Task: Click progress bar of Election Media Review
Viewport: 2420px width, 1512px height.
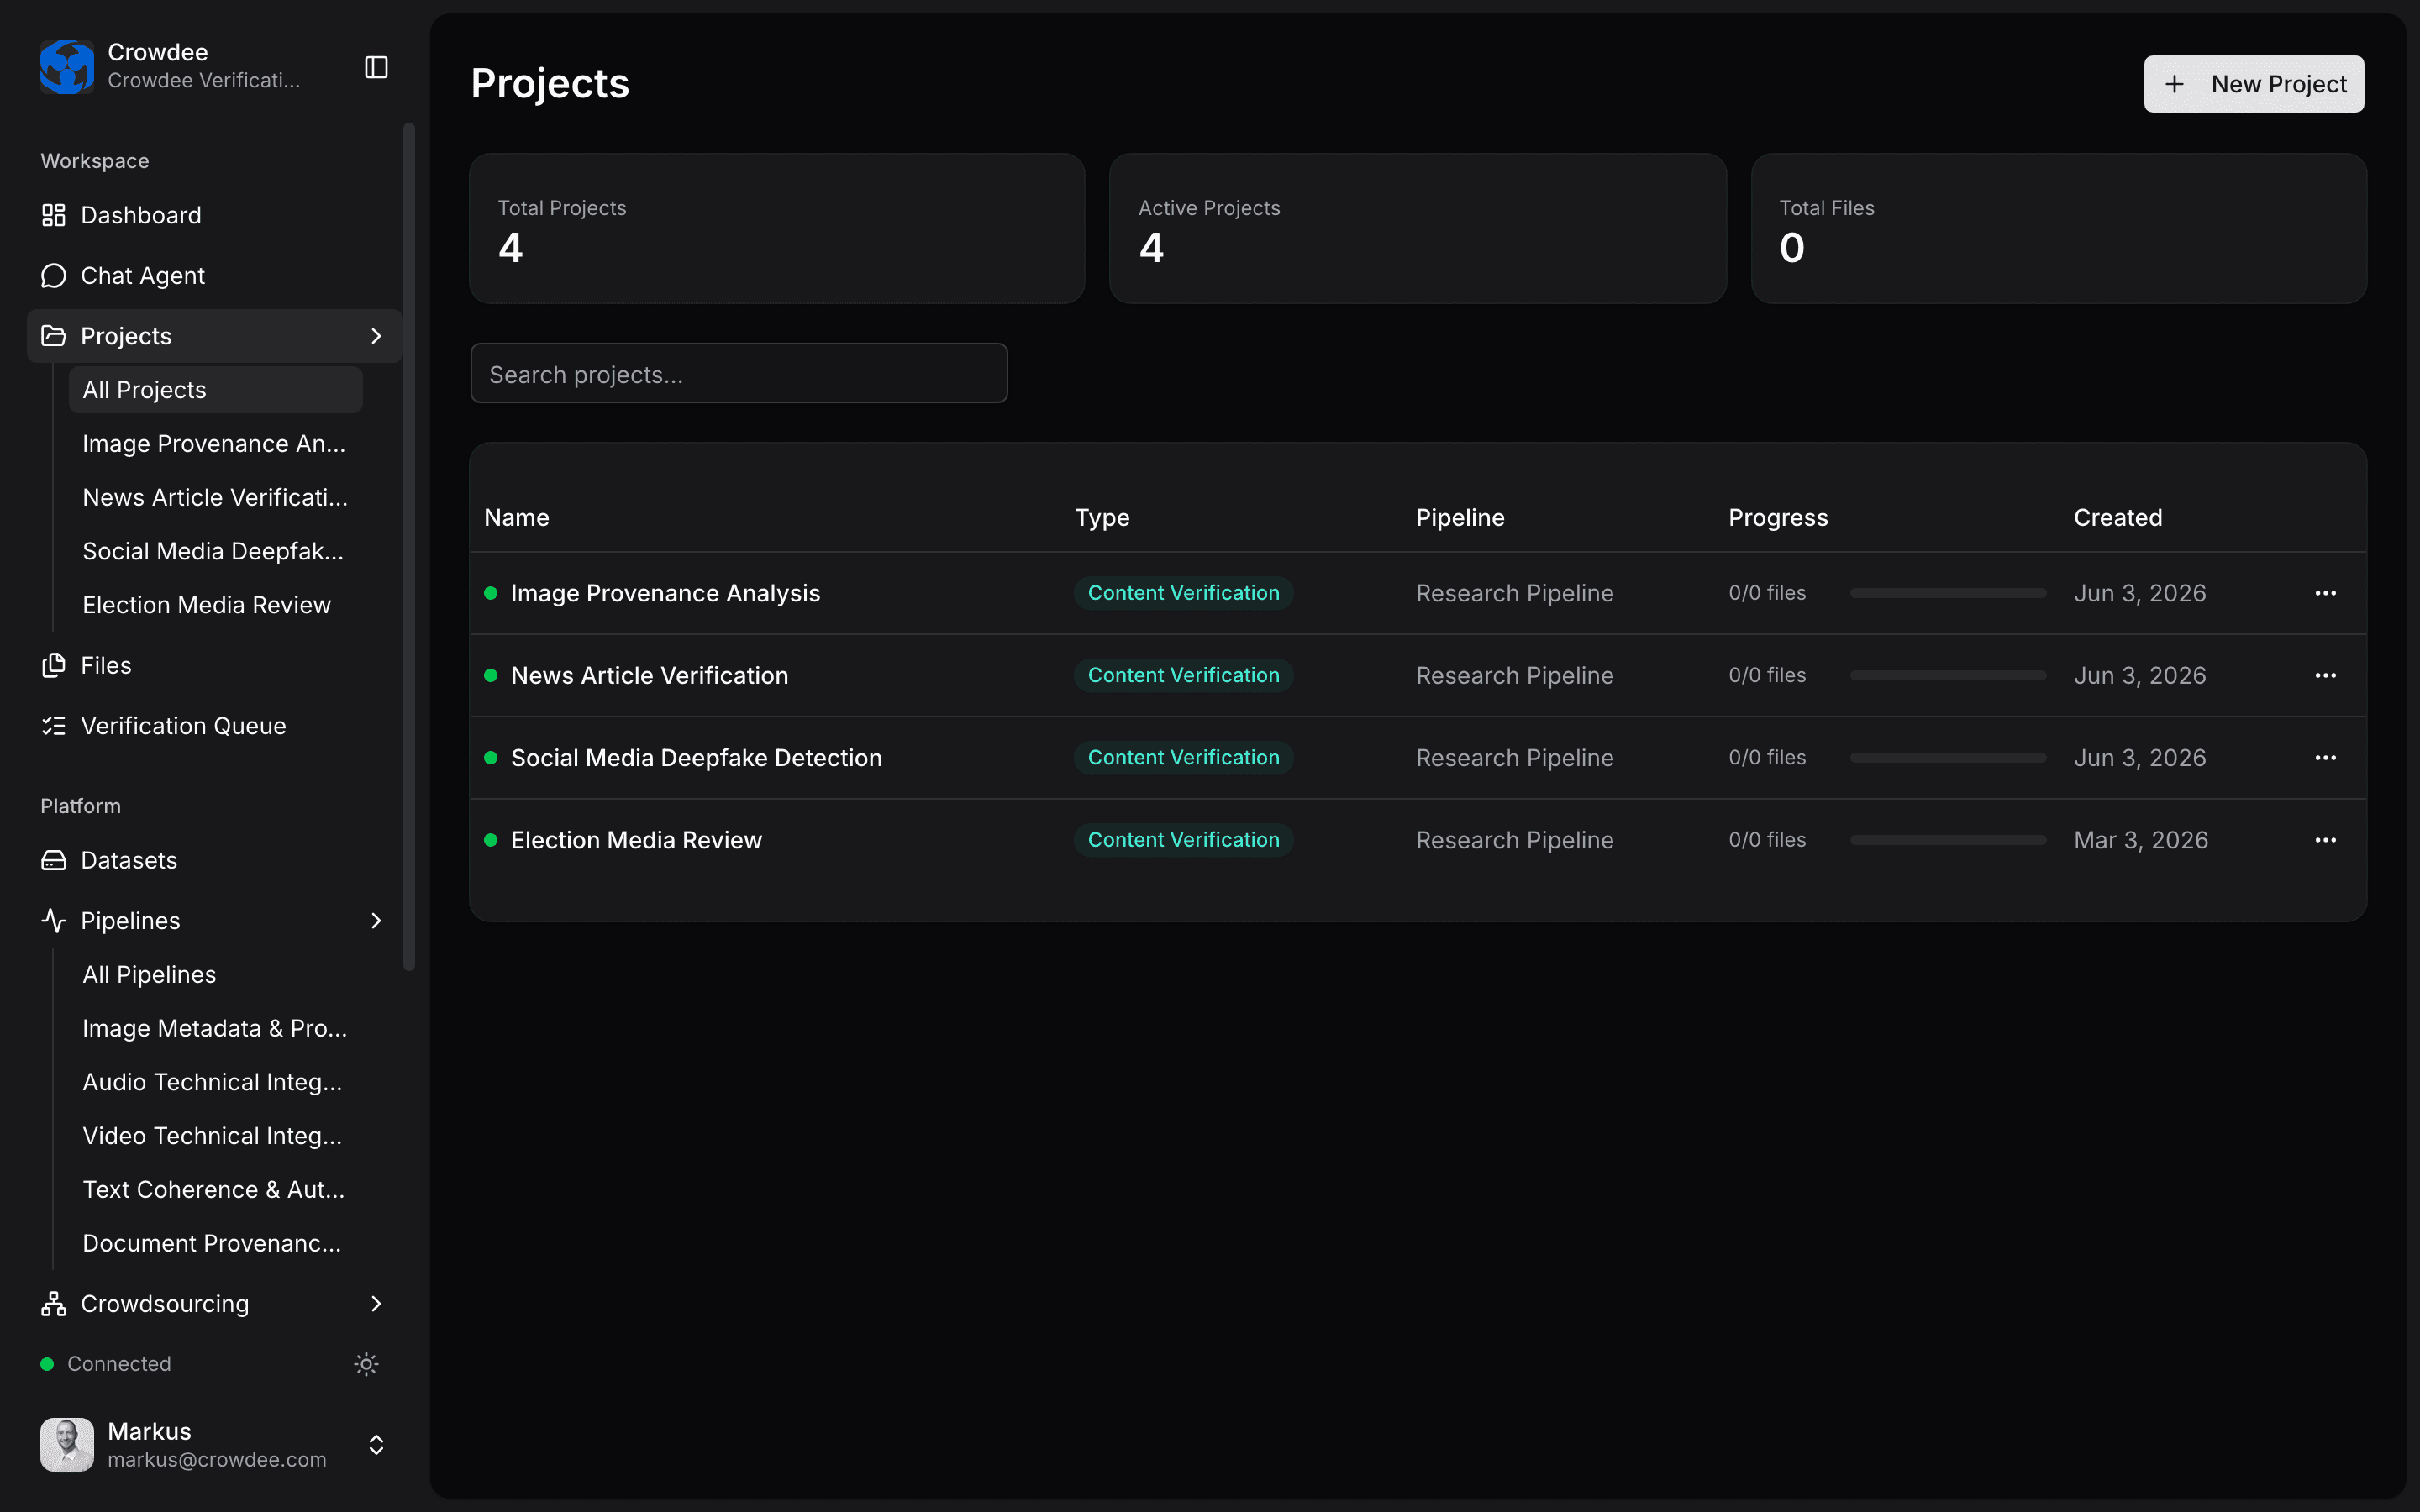Action: (1948, 840)
